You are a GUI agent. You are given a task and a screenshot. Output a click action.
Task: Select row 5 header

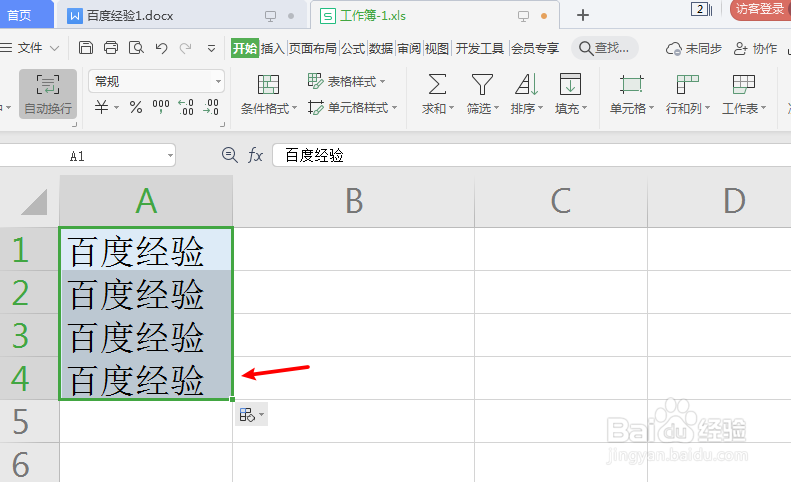pyautogui.click(x=29, y=421)
